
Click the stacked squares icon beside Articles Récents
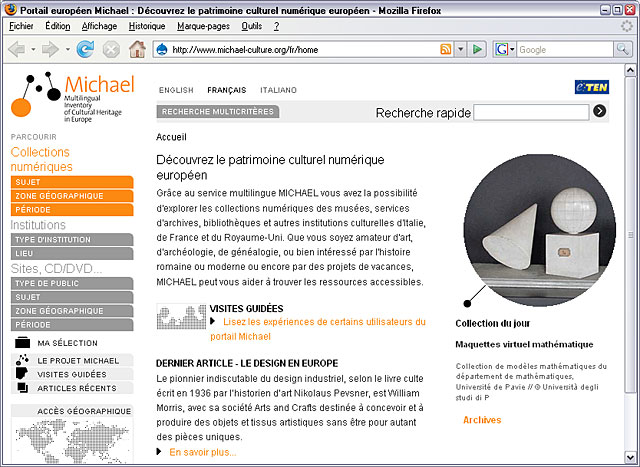pyautogui.click(x=23, y=387)
